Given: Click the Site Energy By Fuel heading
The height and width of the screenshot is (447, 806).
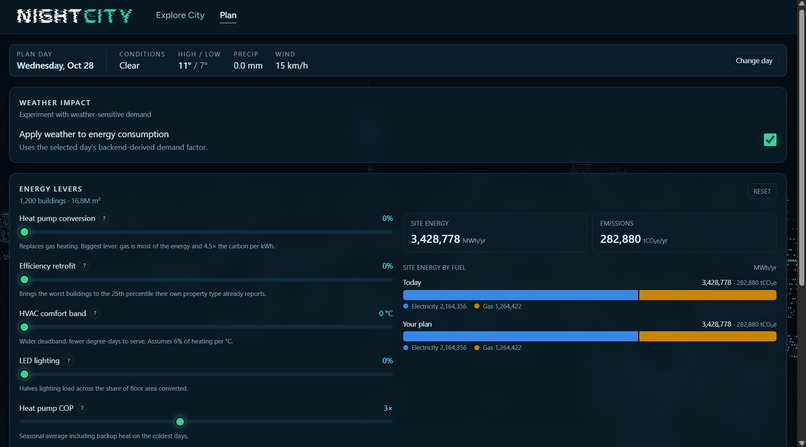Looking at the screenshot, I should [x=434, y=268].
